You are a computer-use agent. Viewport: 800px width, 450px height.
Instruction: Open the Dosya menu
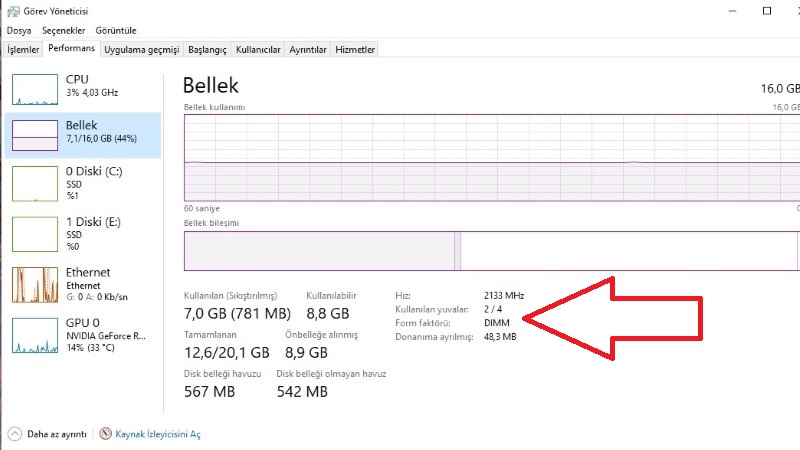[19, 31]
